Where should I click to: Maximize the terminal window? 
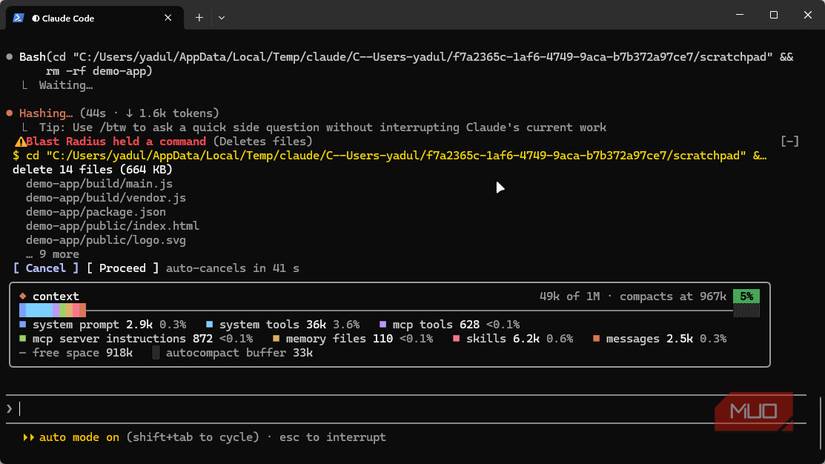773,15
